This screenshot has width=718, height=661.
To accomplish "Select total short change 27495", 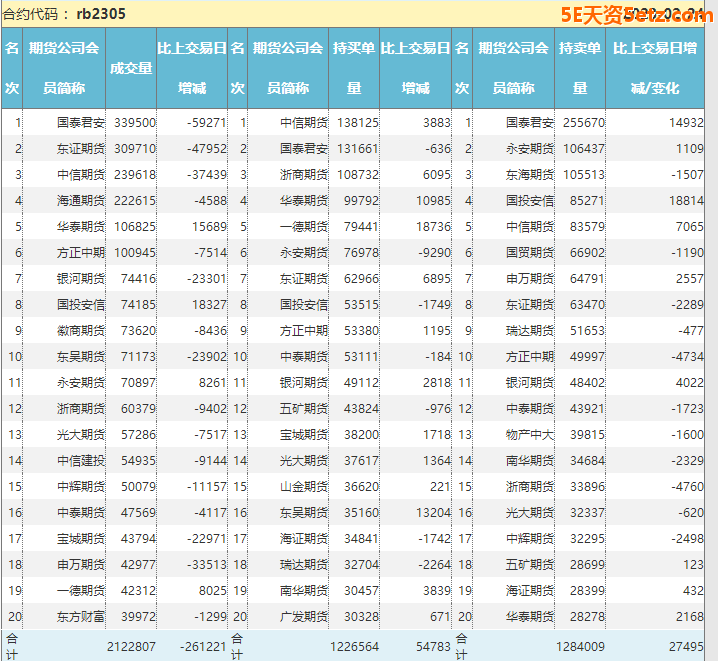I will (x=686, y=646).
